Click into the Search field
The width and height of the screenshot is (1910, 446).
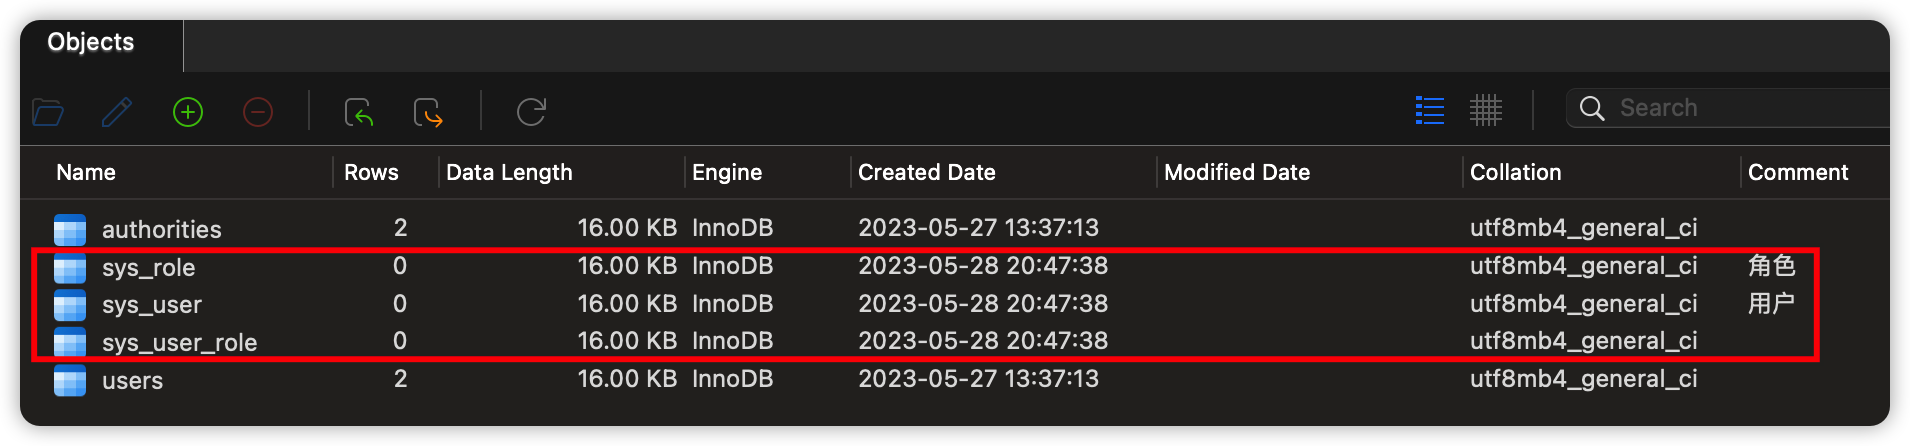pos(1740,108)
